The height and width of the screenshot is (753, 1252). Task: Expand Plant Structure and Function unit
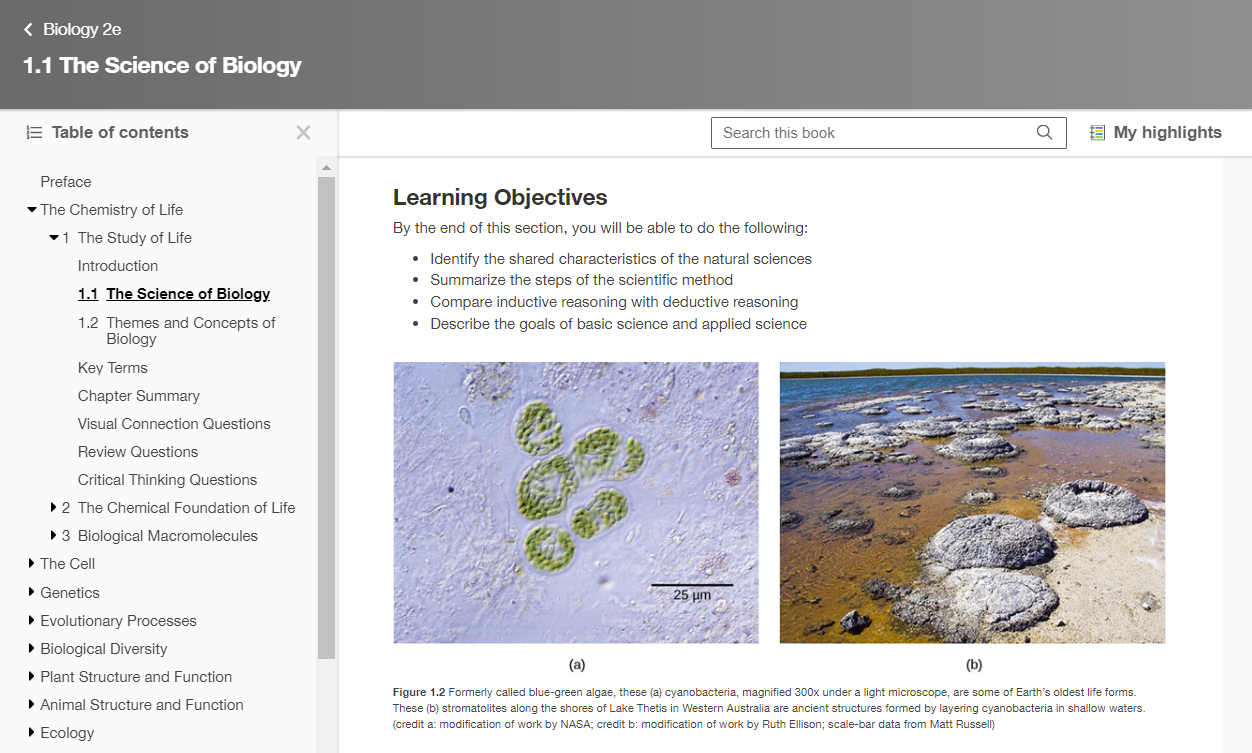pyautogui.click(x=31, y=676)
